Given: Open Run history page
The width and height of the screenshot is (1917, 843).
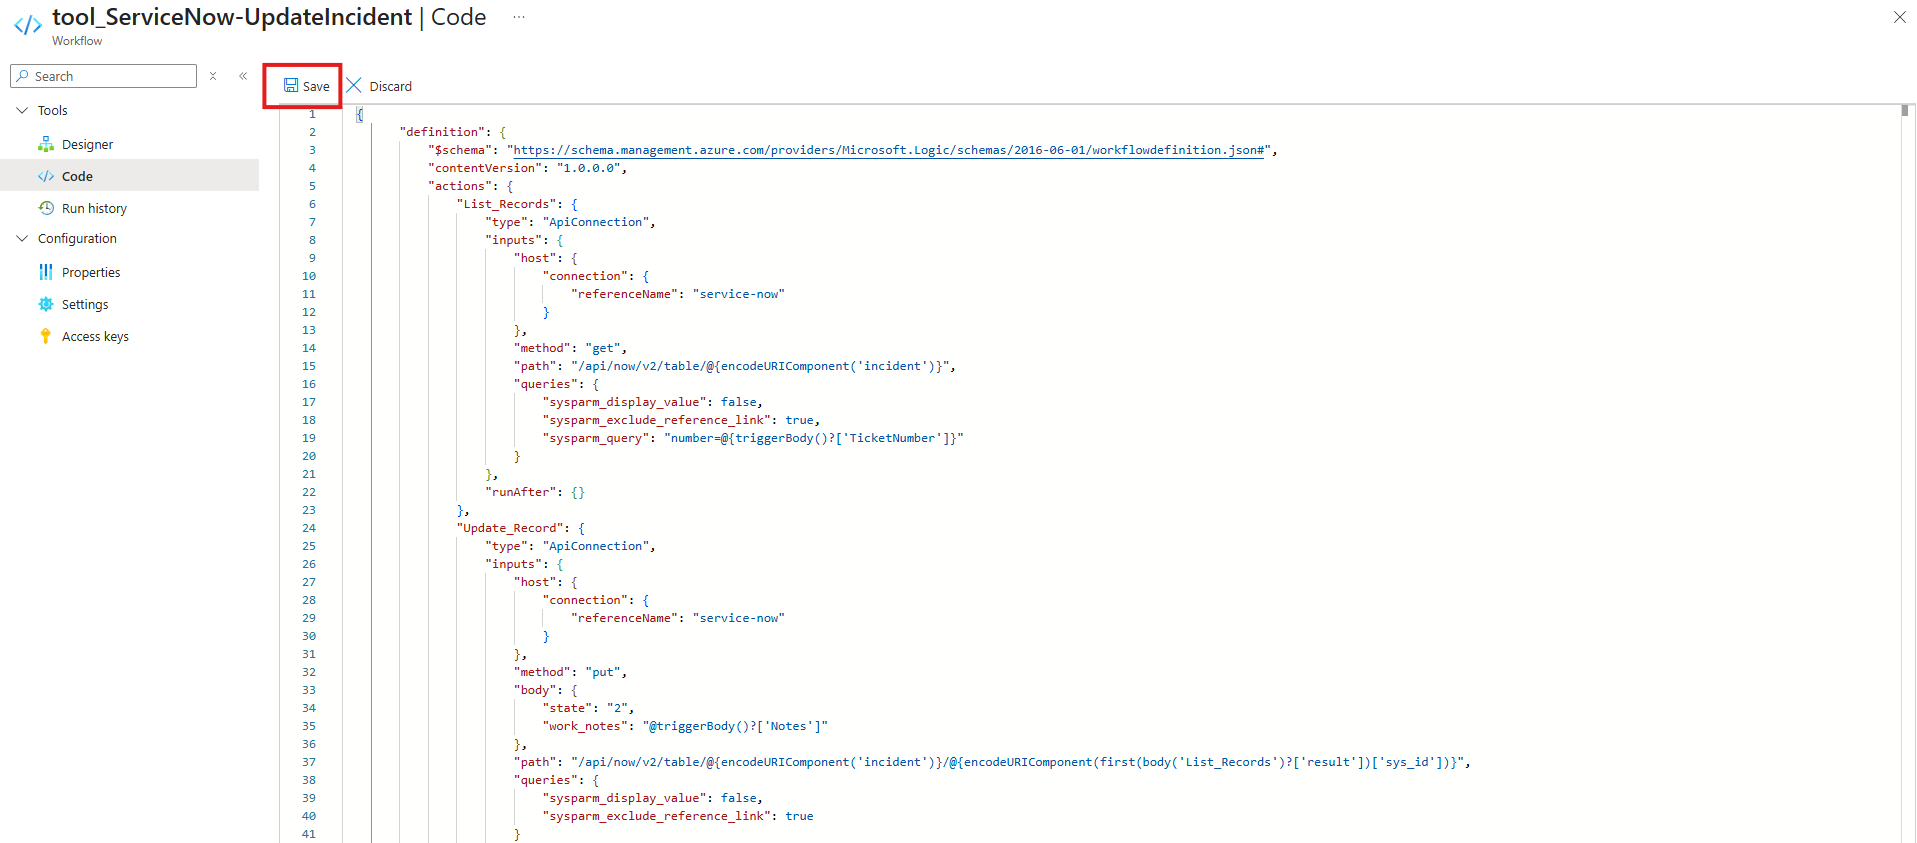Looking at the screenshot, I should coord(94,208).
